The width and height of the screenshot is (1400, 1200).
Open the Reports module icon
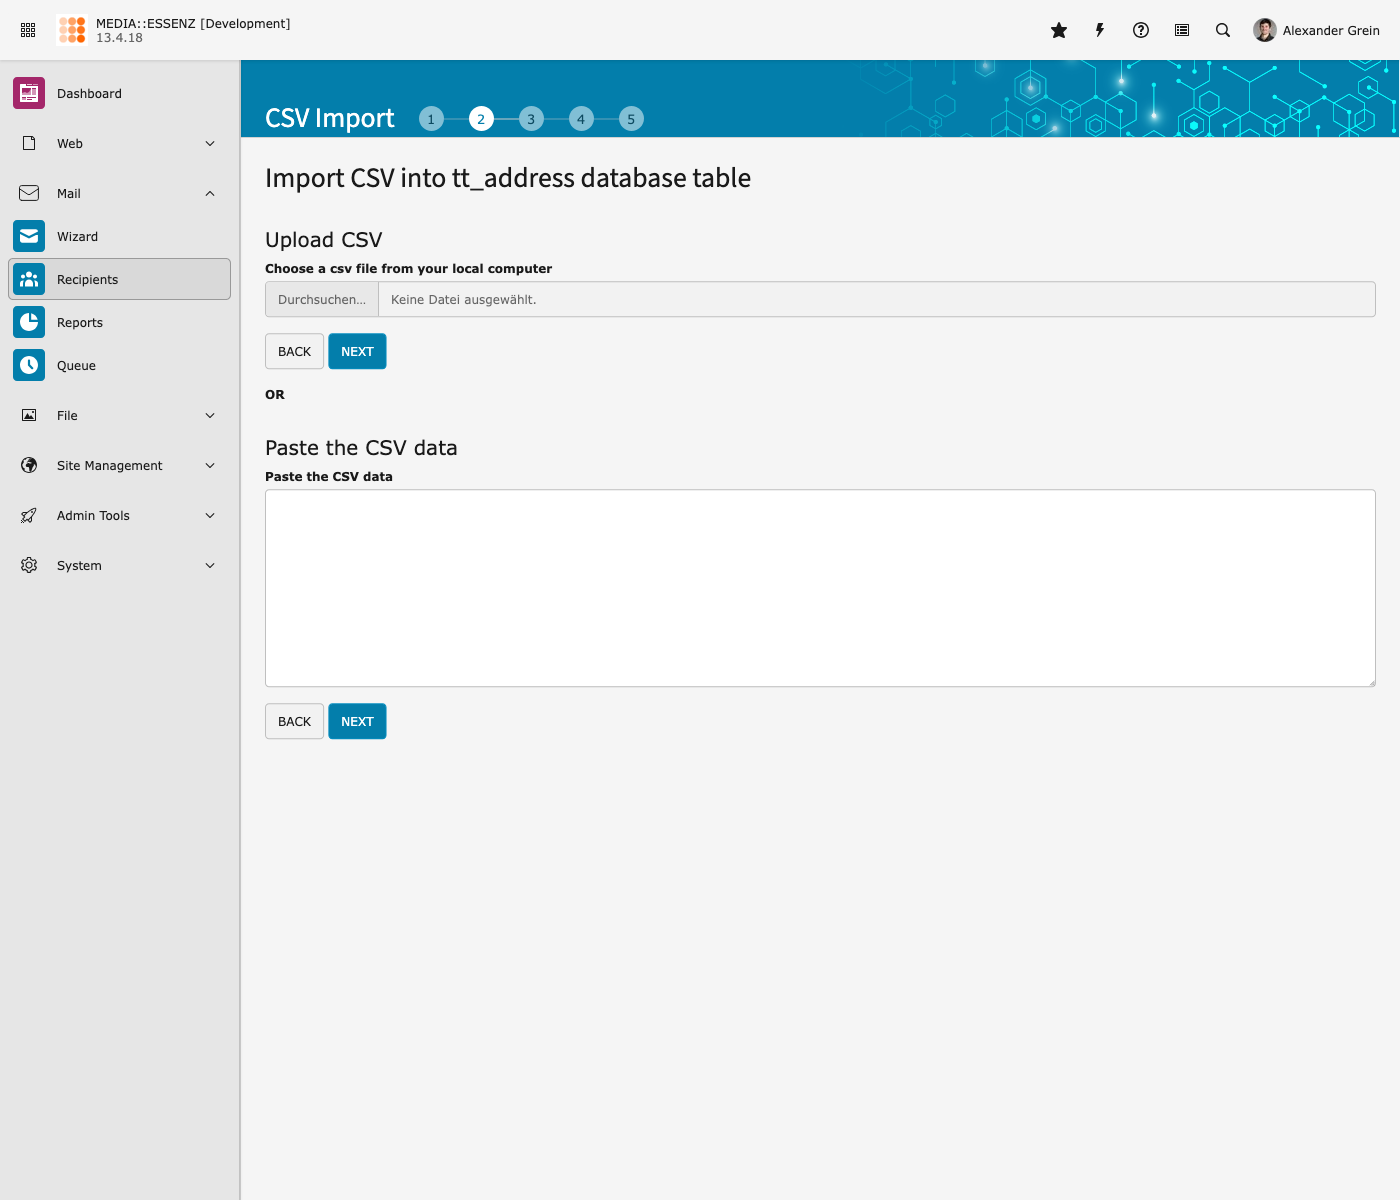coord(29,322)
